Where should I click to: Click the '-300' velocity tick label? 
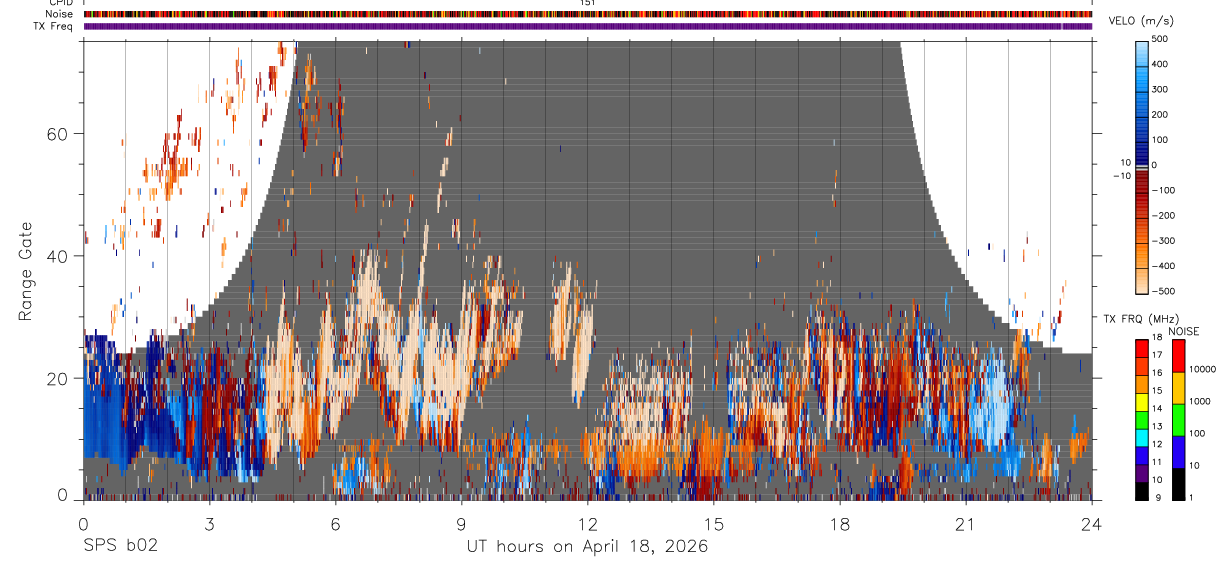coord(1163,241)
